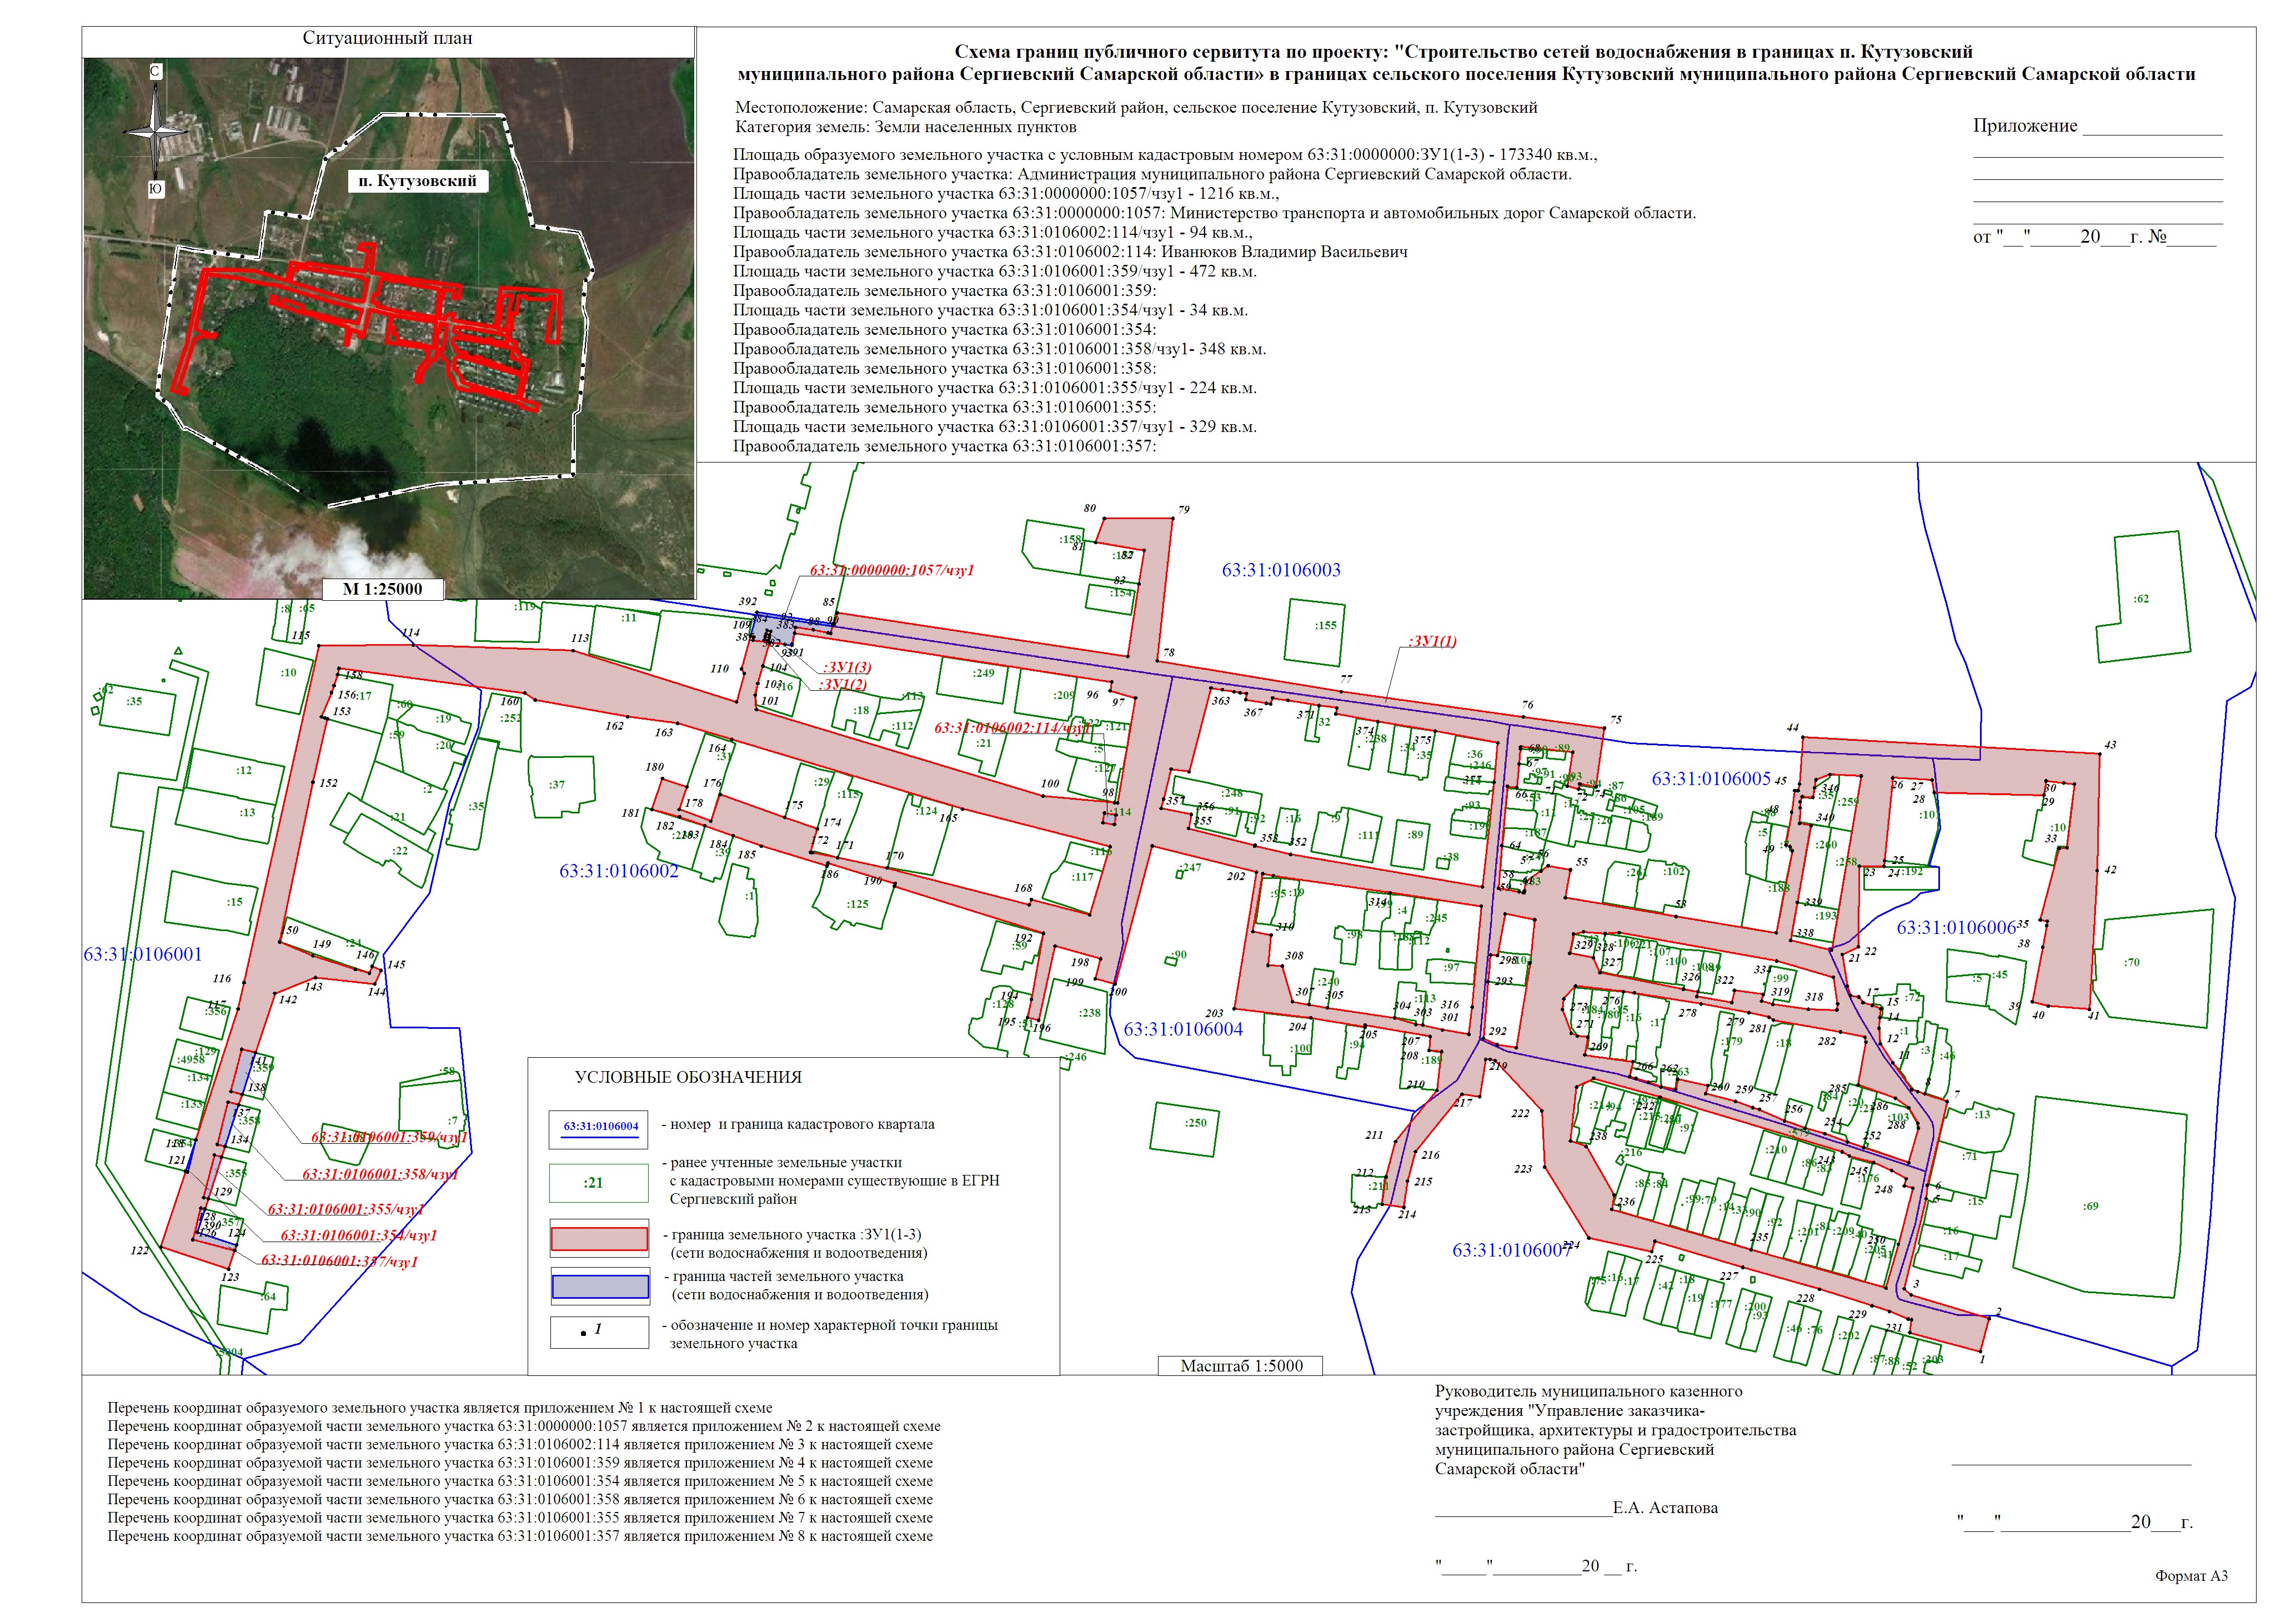Click the 'Руководитель муниципального казенного' signature block
The height and width of the screenshot is (1623, 2296).
click(x=1615, y=1430)
